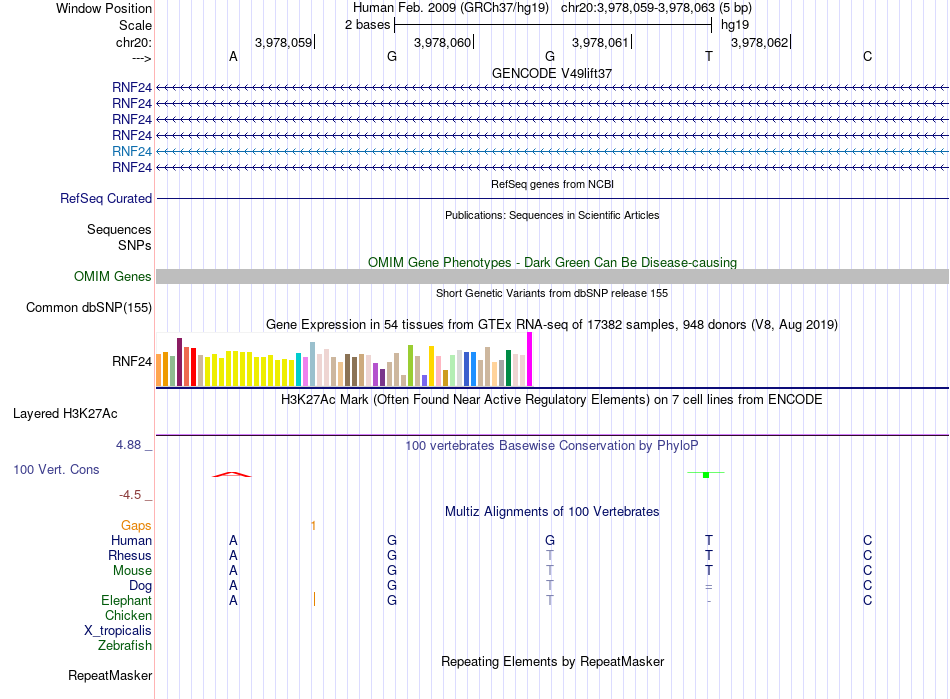Click the orange Gaps count number 1
The width and height of the screenshot is (950, 699).
313,526
